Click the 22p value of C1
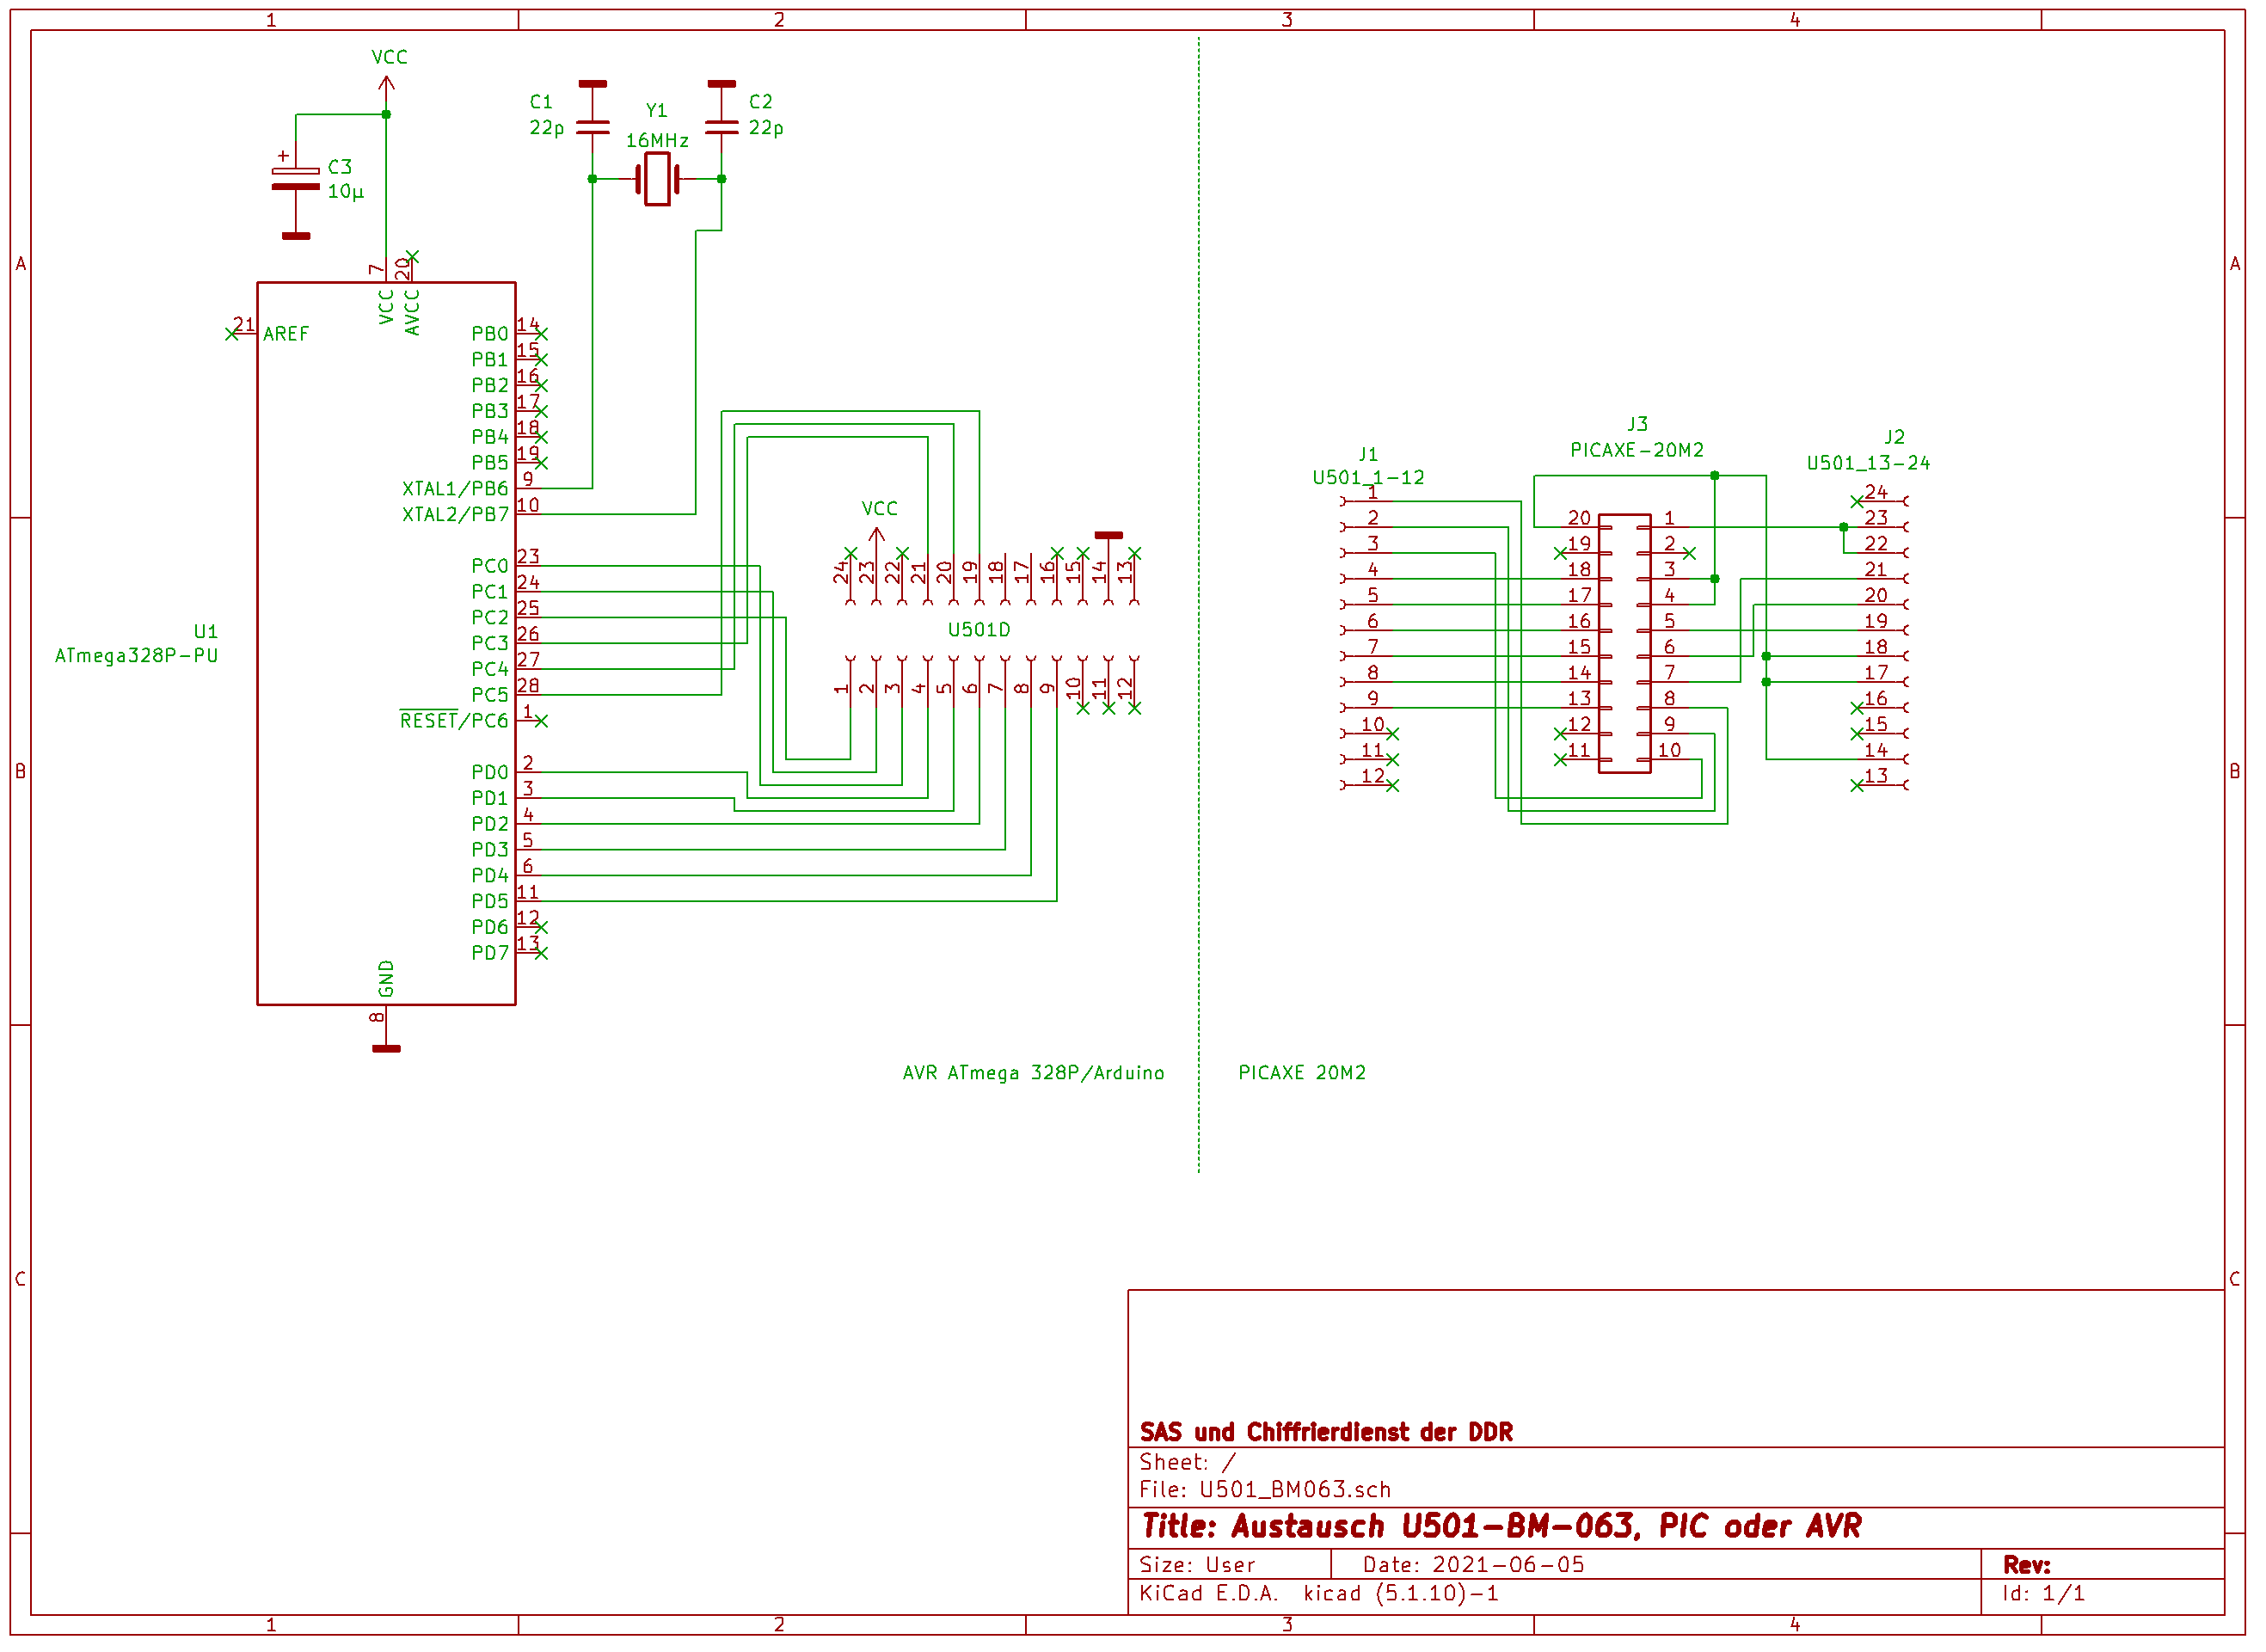This screenshot has height=1652, width=2266. pyautogui.click(x=549, y=128)
